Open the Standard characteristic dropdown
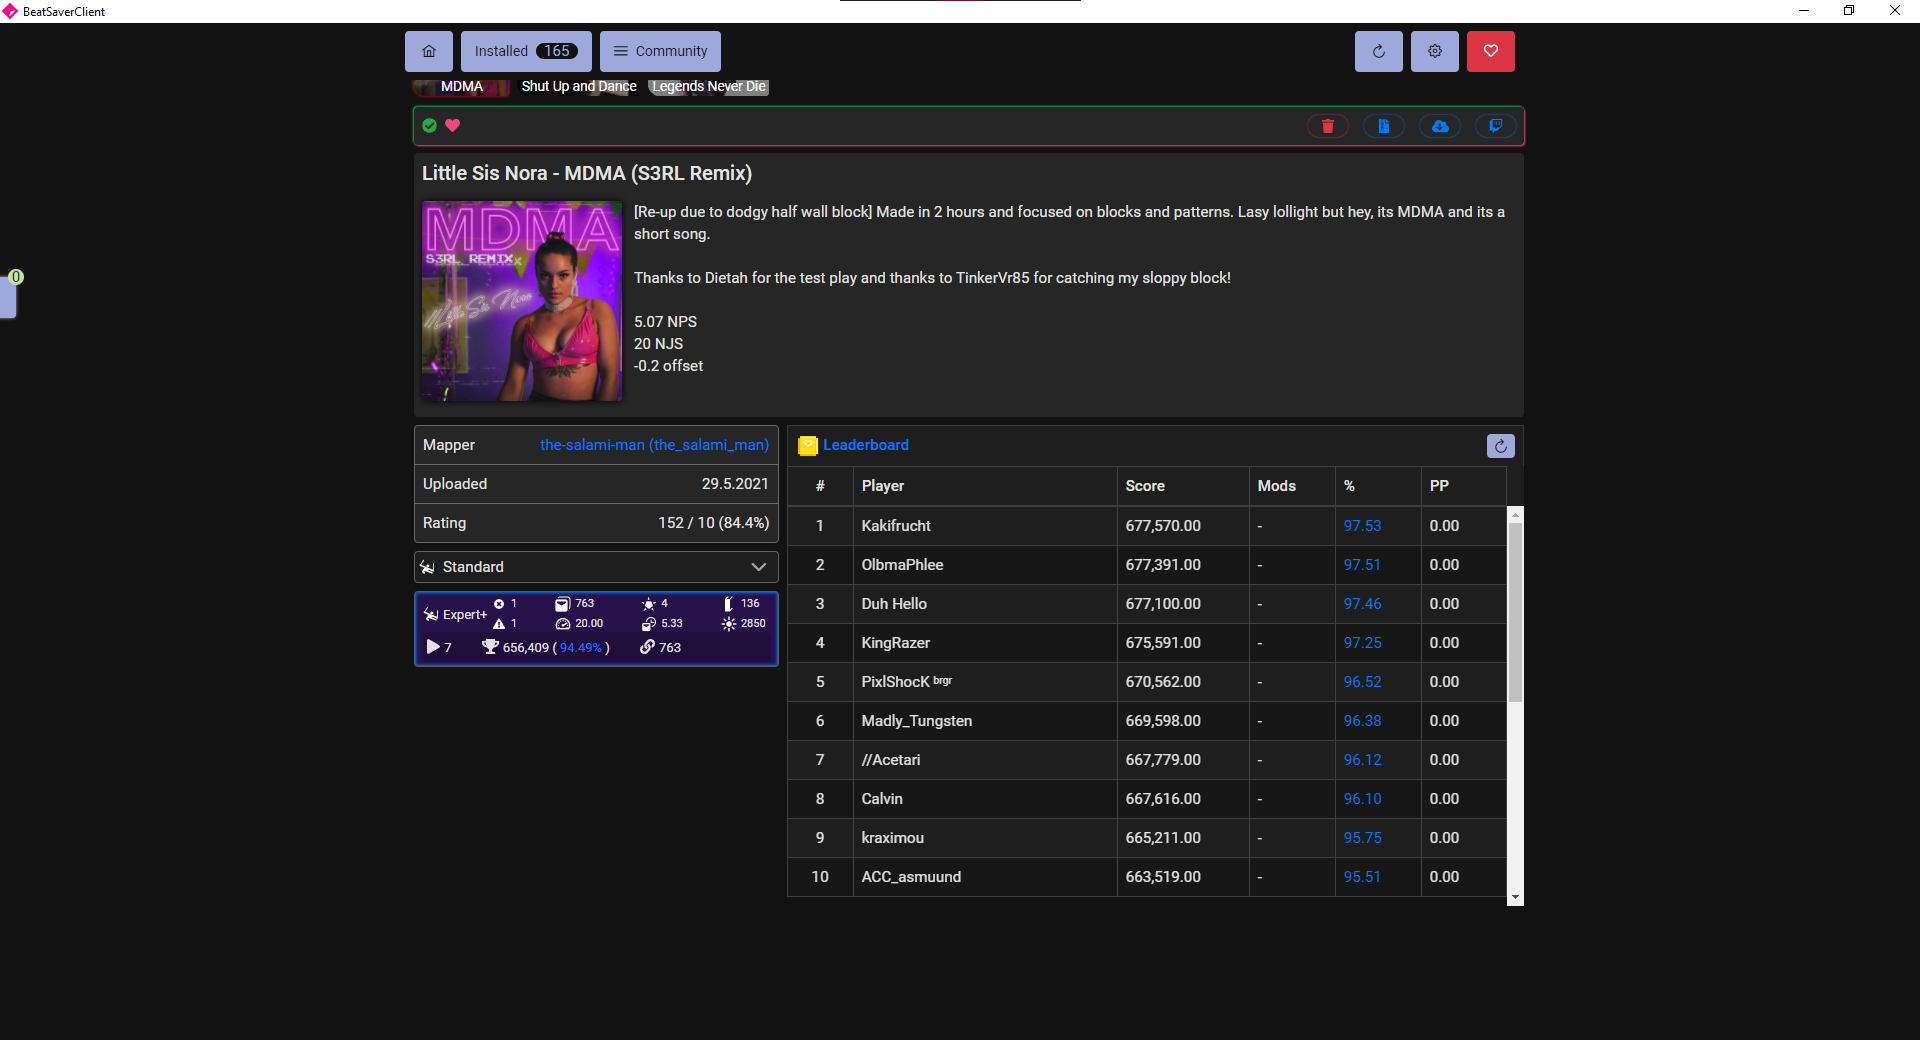The image size is (1920, 1040). pos(596,567)
